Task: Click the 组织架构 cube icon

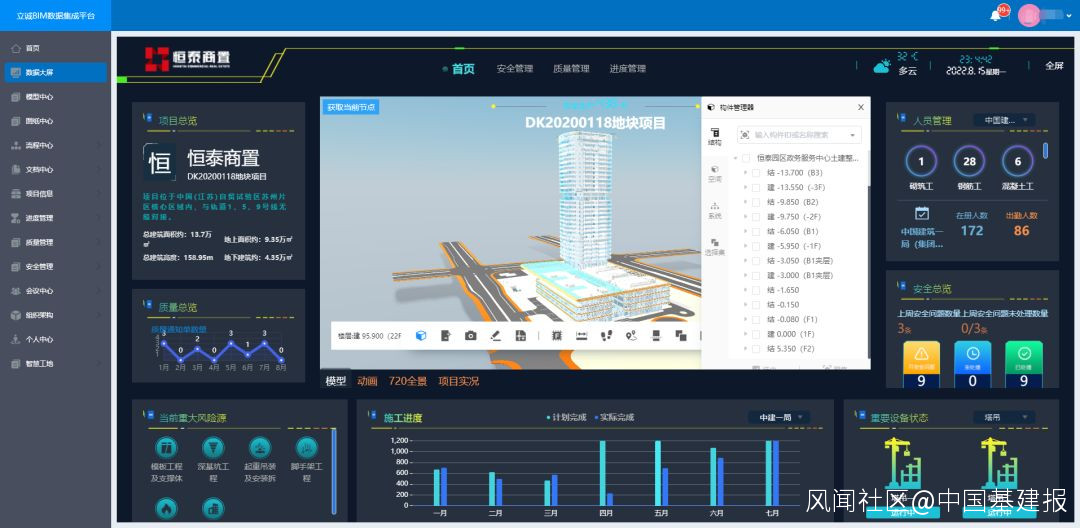Action: point(15,315)
